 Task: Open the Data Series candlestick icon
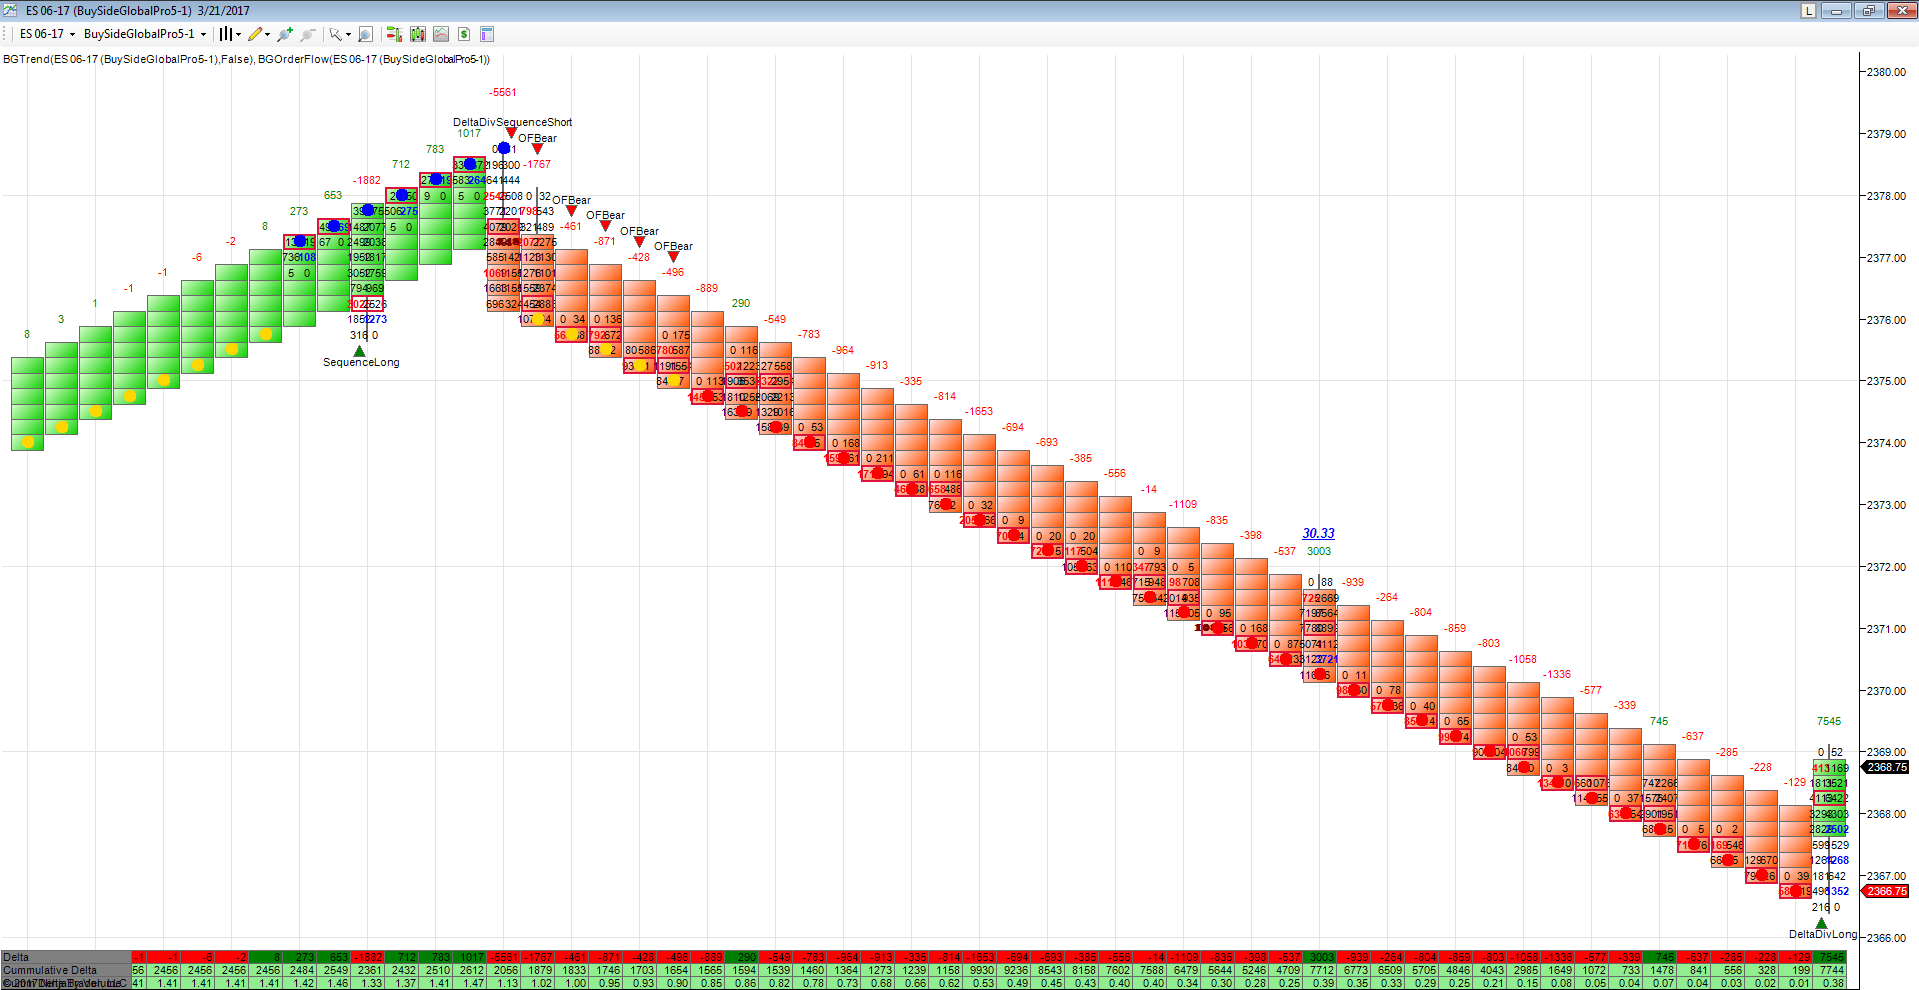417,34
